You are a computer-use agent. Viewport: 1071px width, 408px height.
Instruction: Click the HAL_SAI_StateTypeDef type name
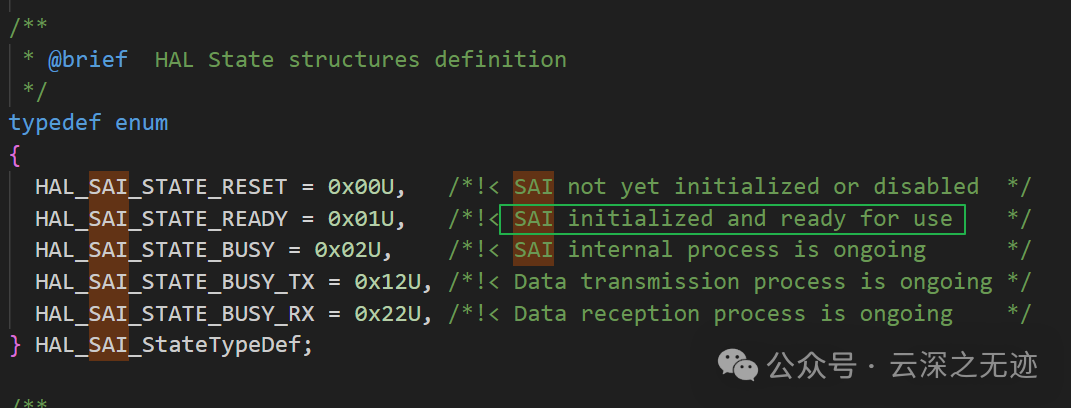[168, 345]
